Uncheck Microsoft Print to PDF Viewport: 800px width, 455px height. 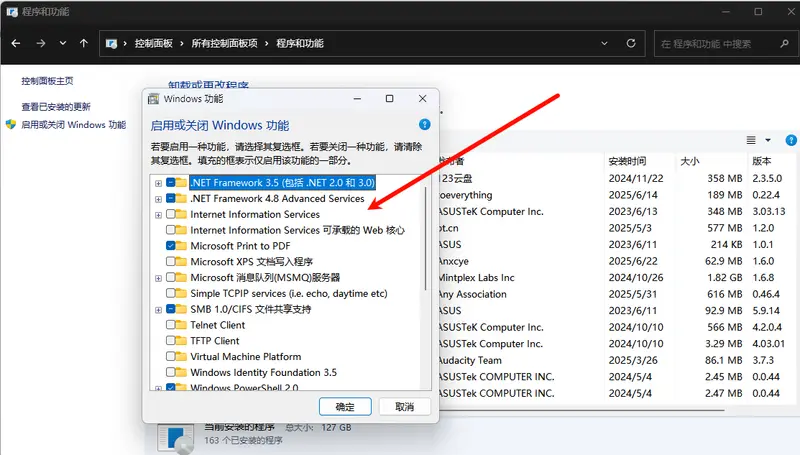coord(171,245)
